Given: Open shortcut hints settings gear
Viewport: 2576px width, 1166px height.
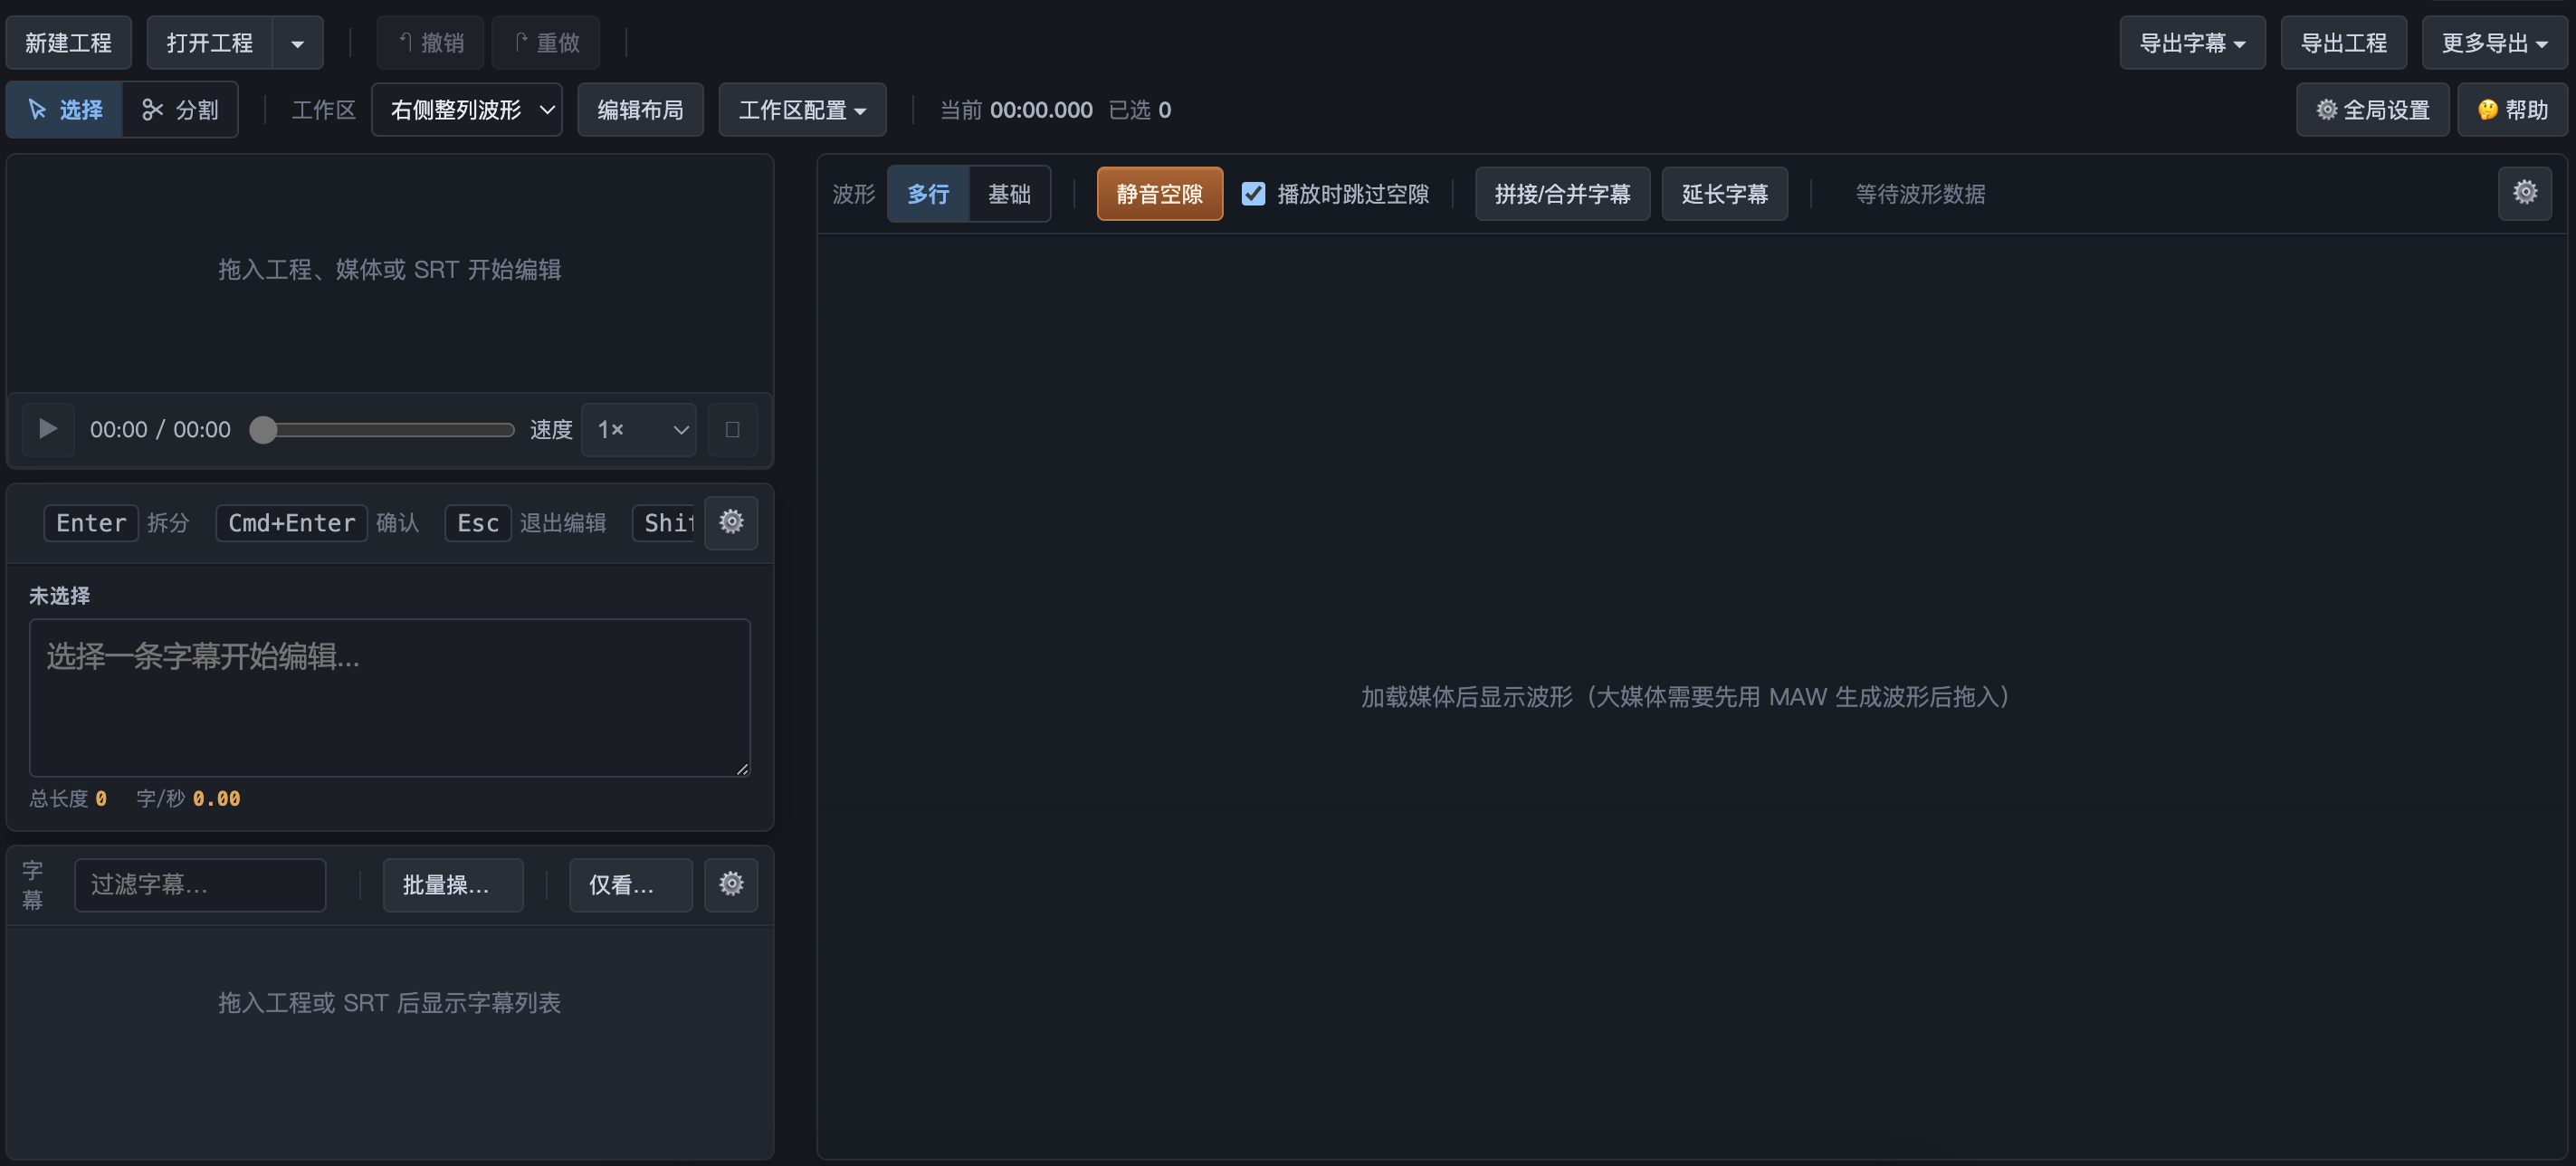Looking at the screenshot, I should pyautogui.click(x=731, y=522).
